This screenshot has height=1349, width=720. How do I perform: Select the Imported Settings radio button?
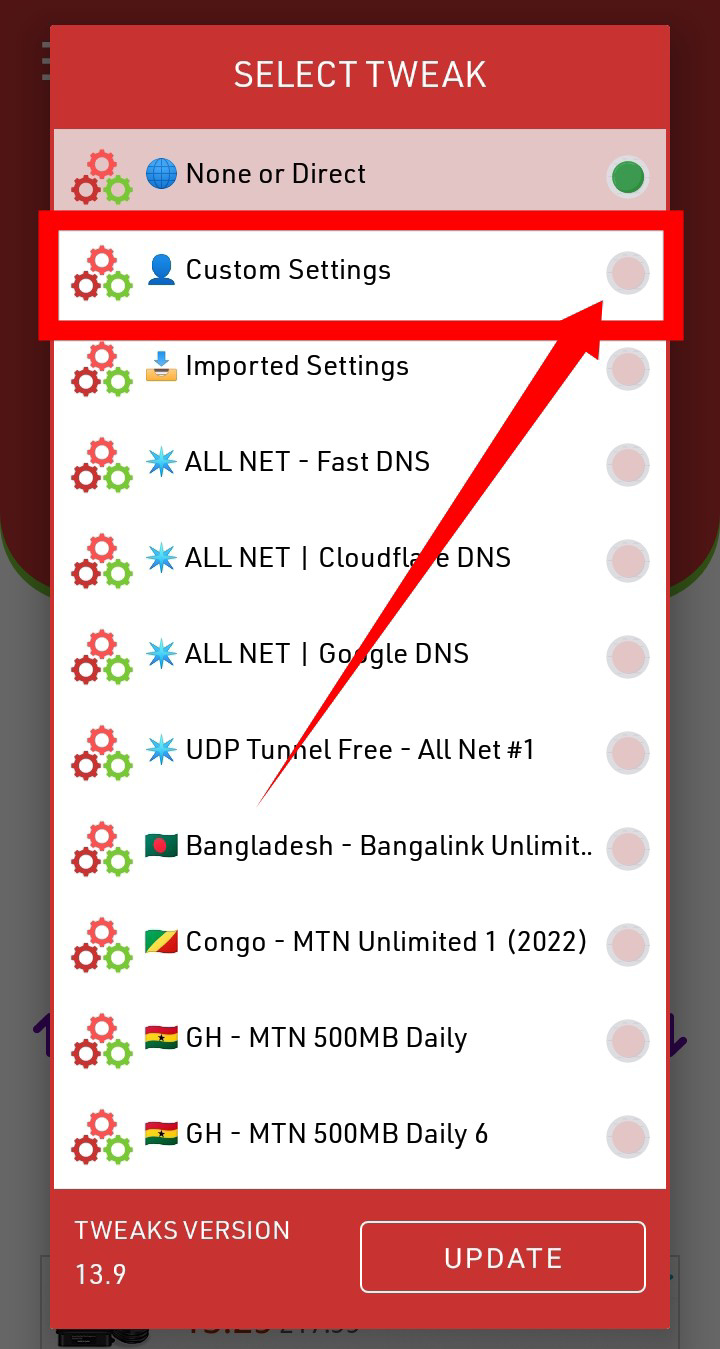[x=628, y=369]
